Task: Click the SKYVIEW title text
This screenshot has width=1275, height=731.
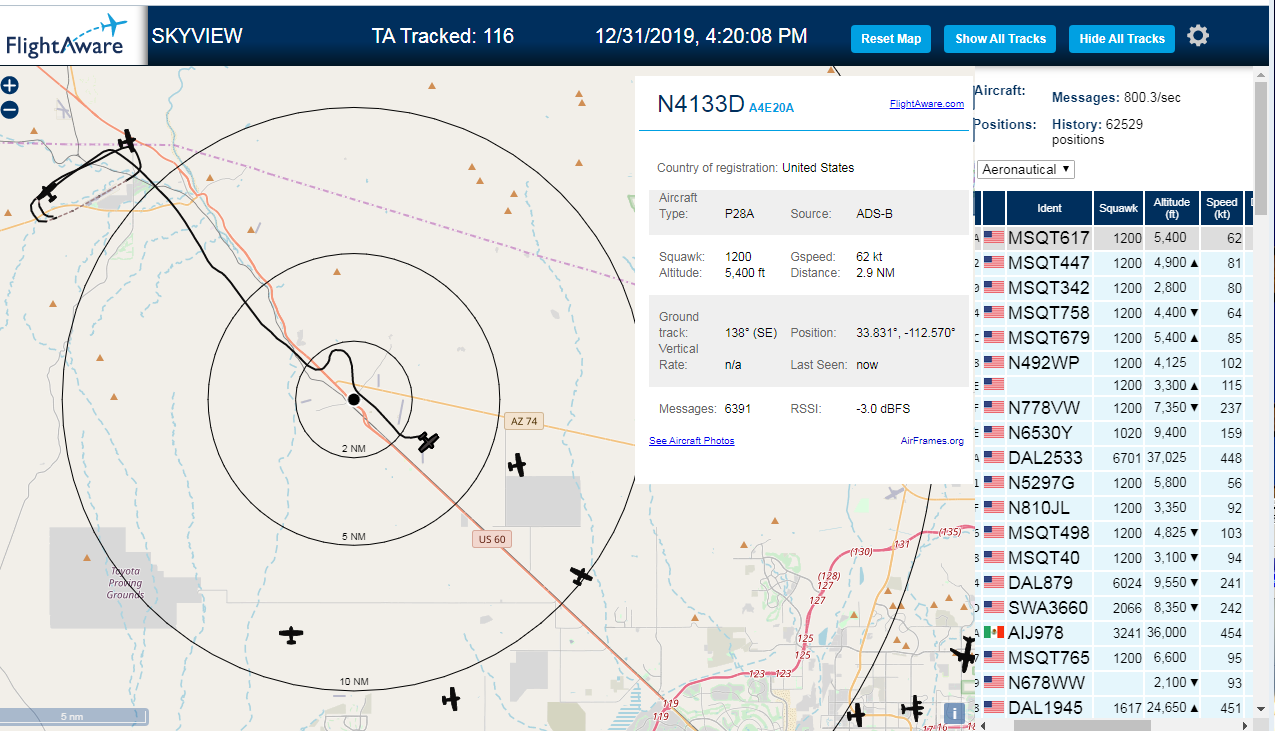Action: 197,37
